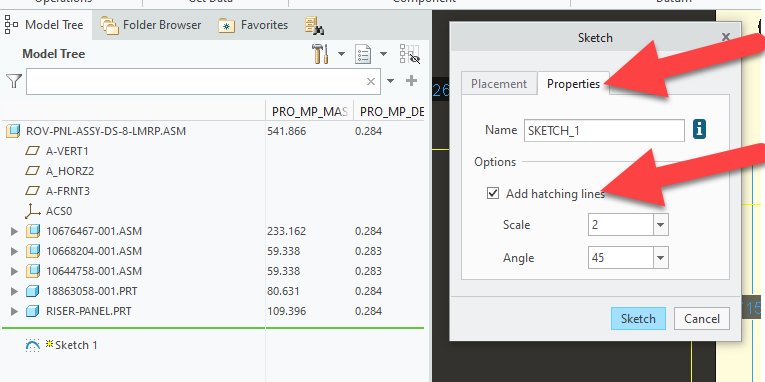The image size is (765, 382).
Task: Select the ACS0 coordinate system
Action: point(59,211)
